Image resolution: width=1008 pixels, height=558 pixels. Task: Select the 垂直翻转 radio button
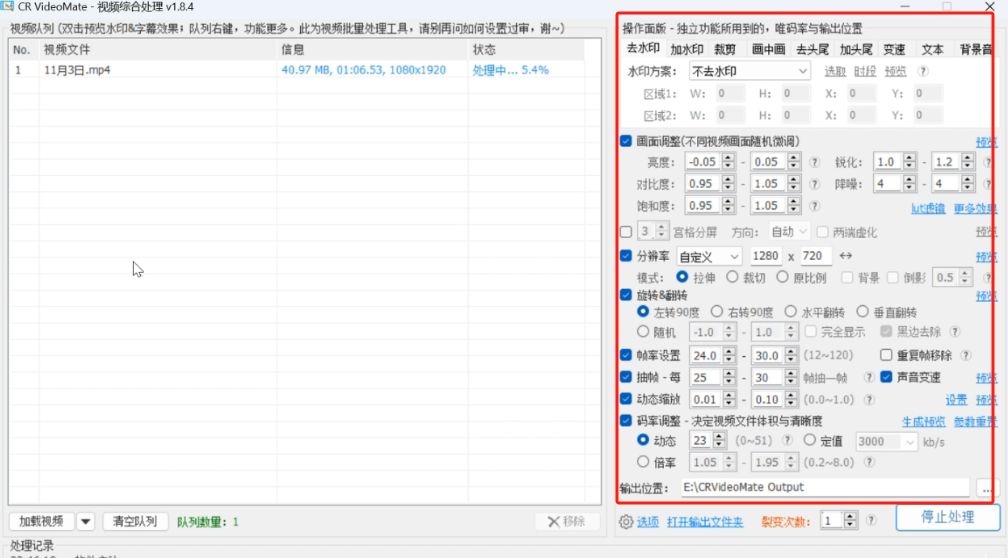click(863, 312)
